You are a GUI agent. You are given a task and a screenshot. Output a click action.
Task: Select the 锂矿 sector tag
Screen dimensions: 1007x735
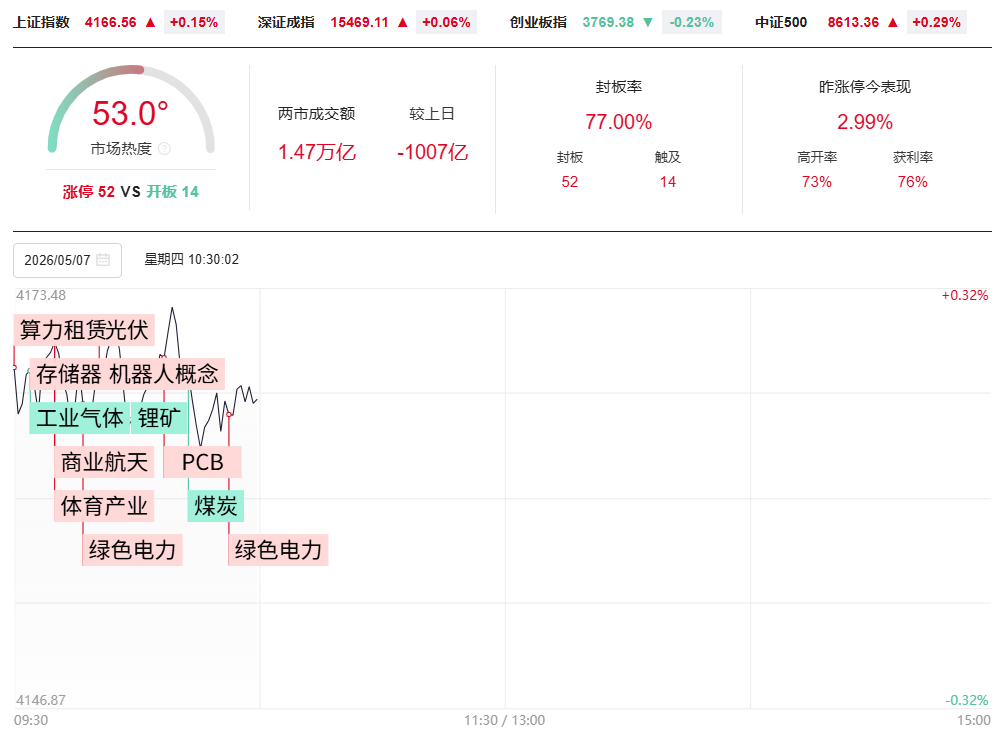[x=159, y=418]
